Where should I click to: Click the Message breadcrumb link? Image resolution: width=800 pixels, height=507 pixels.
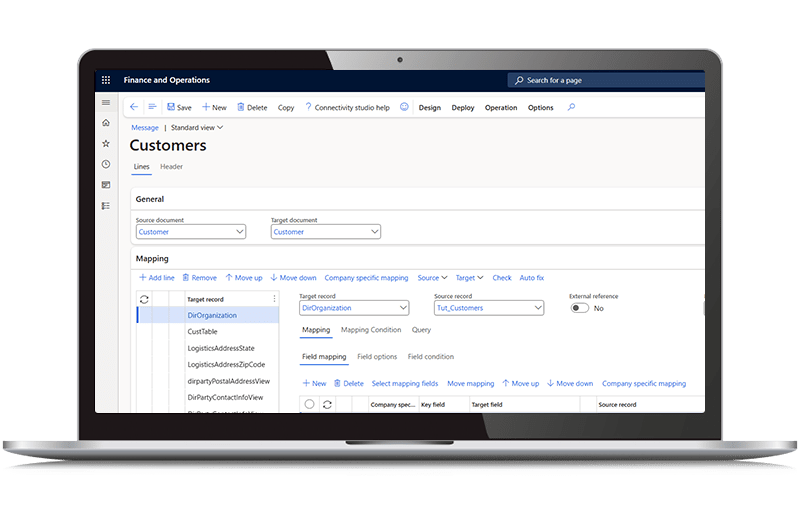[145, 128]
